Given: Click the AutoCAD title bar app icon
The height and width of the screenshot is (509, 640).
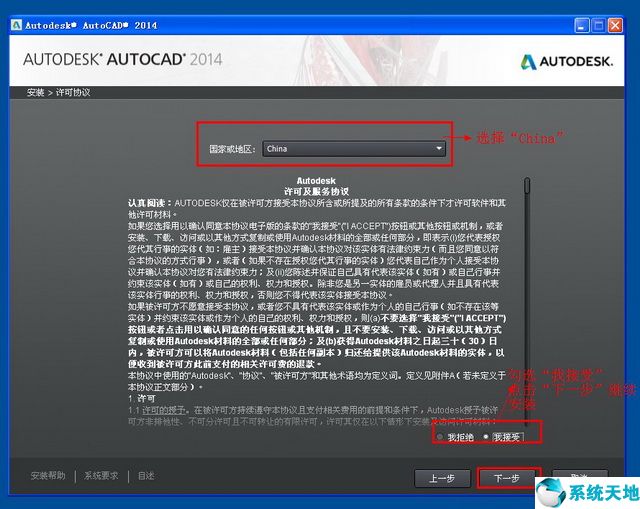Looking at the screenshot, I should pos(16,25).
